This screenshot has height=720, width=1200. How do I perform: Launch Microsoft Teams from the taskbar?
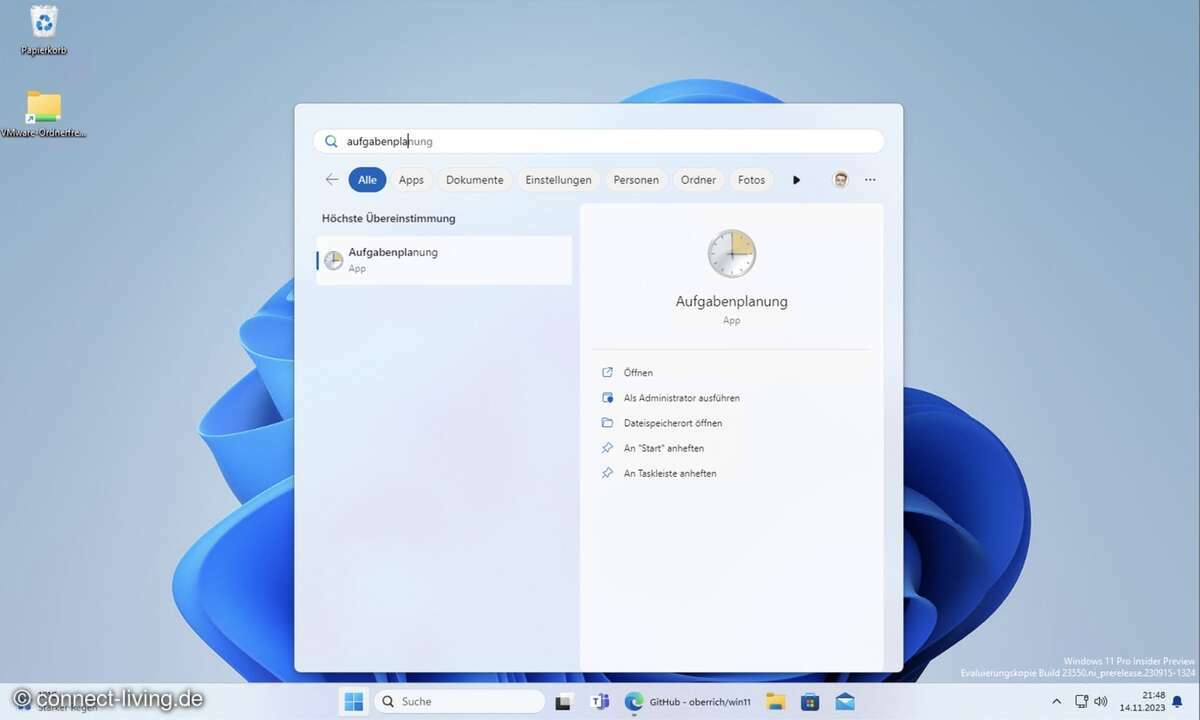tap(601, 701)
